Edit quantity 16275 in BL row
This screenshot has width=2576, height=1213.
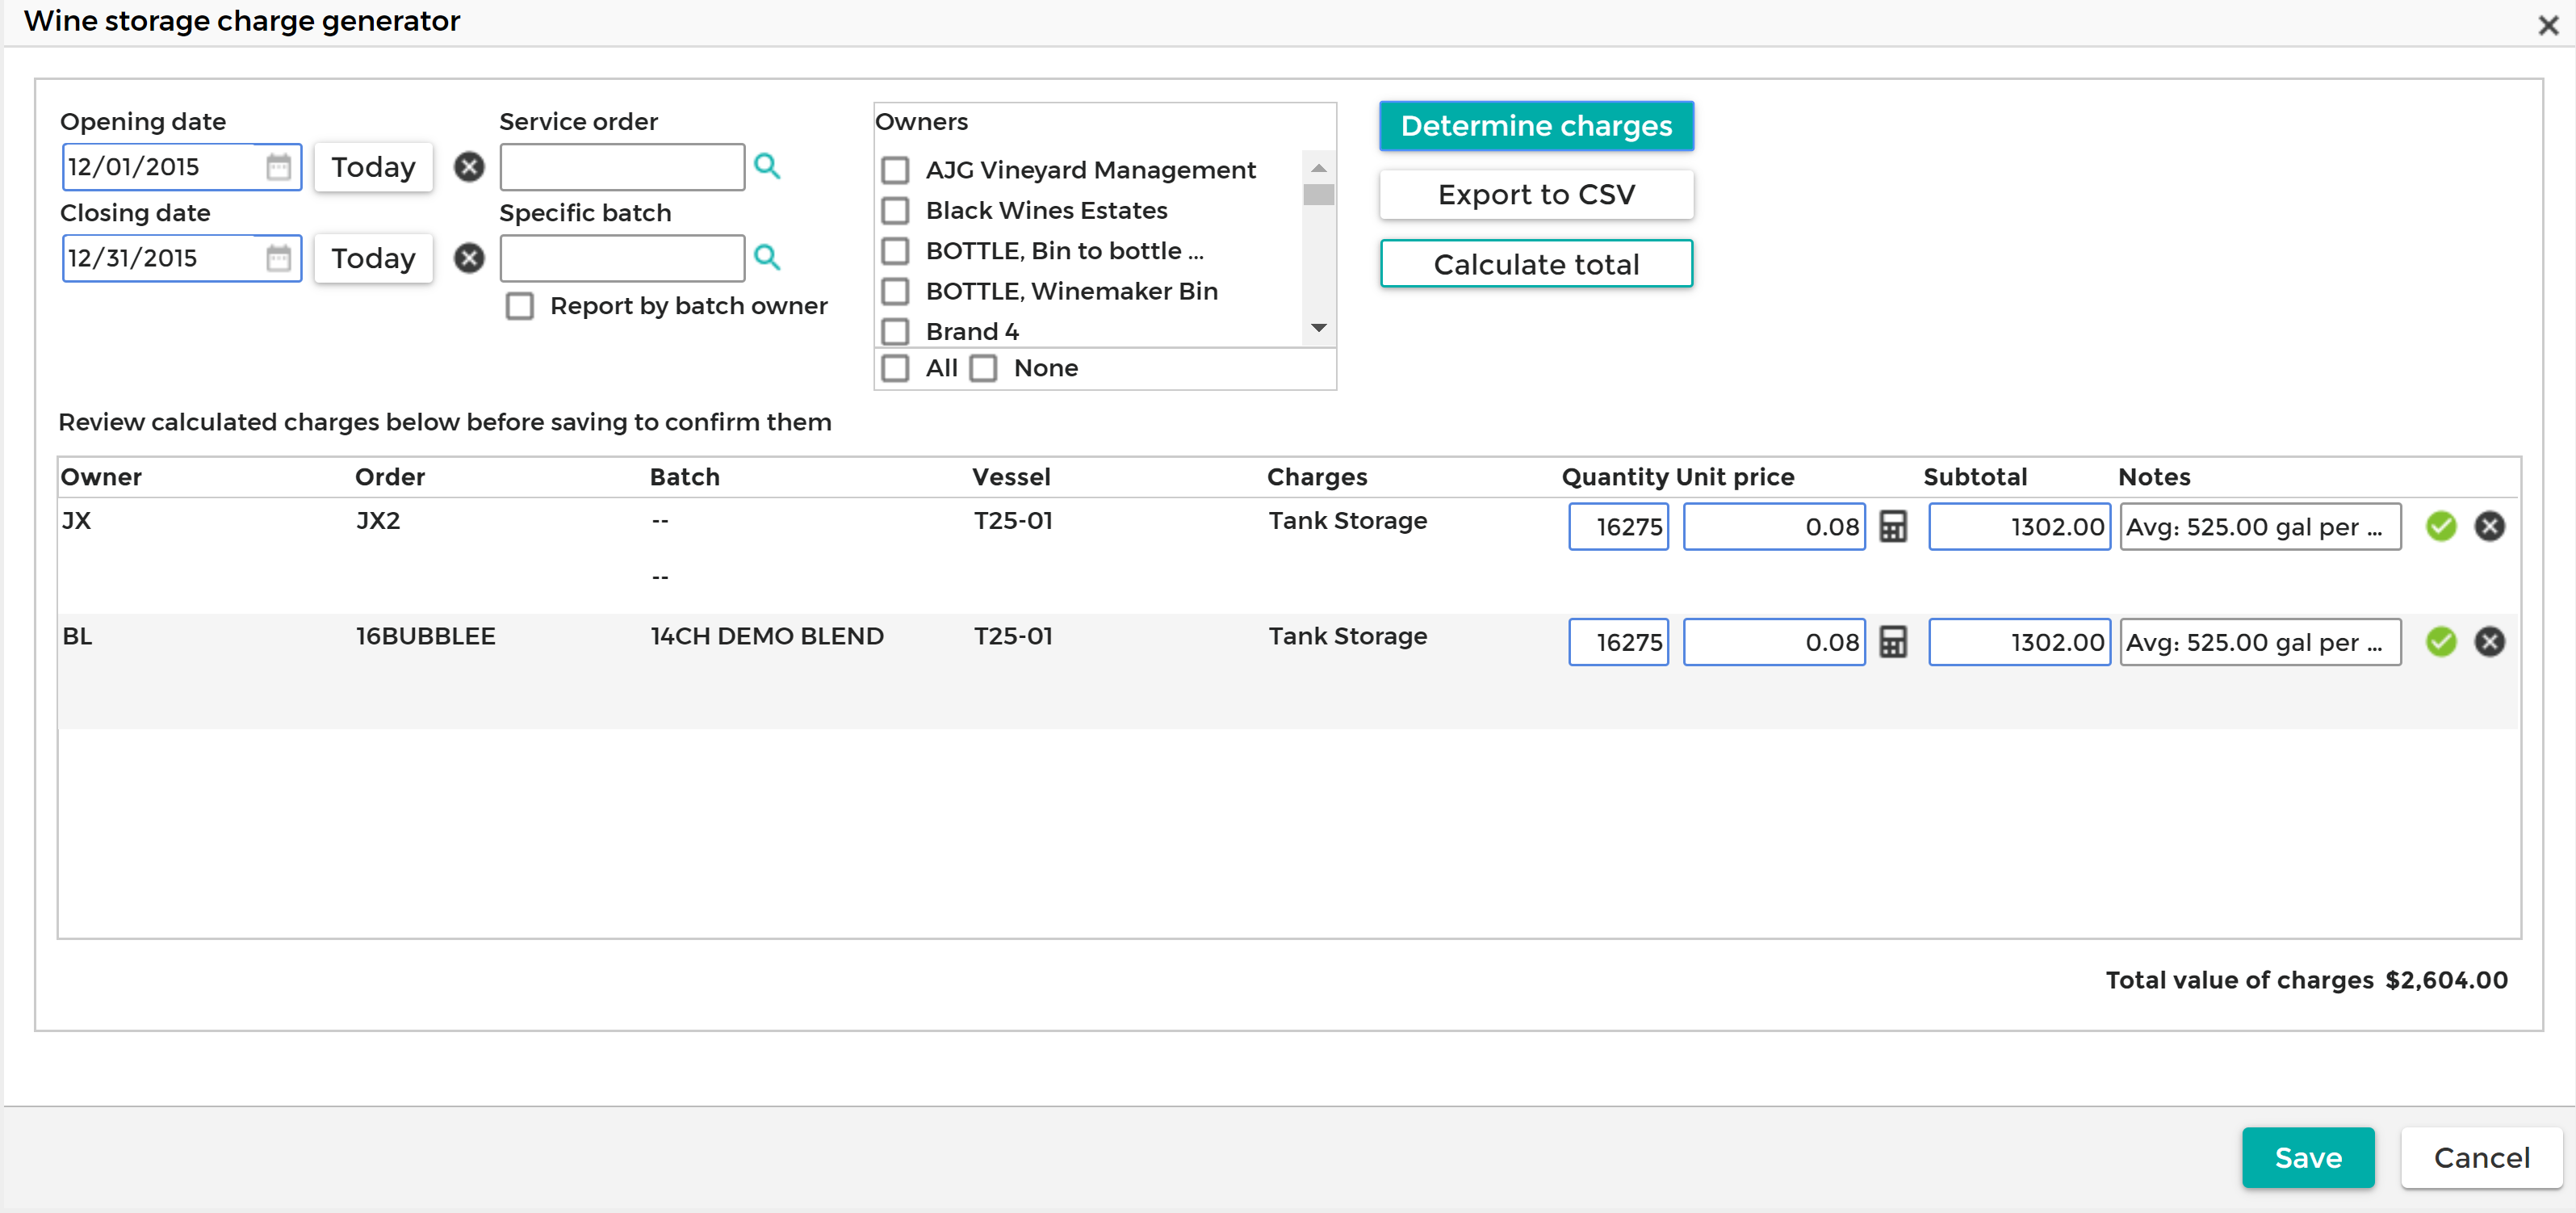pyautogui.click(x=1618, y=642)
